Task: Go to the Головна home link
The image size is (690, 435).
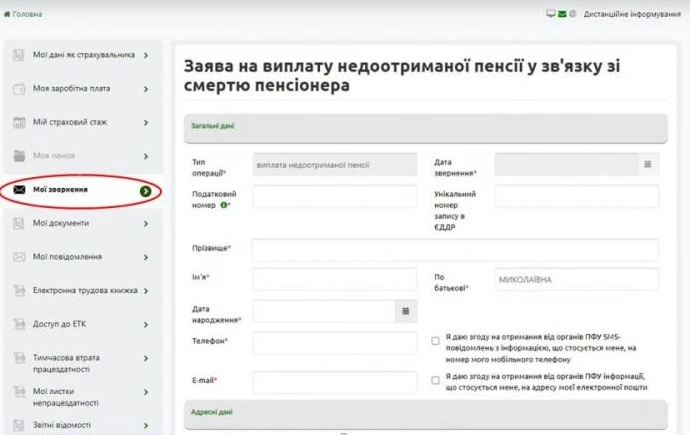Action: 23,14
